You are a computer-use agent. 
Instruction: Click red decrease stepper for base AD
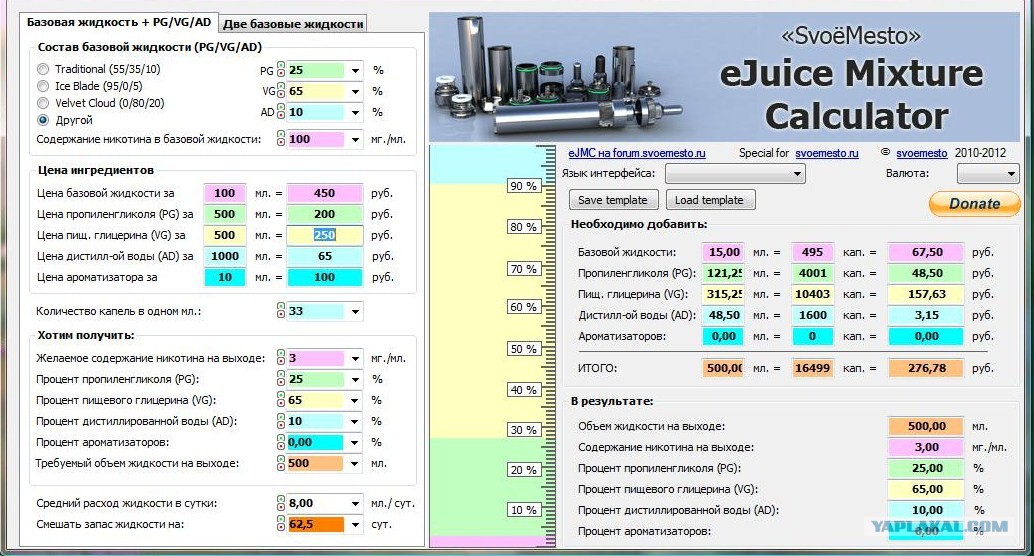point(281,115)
